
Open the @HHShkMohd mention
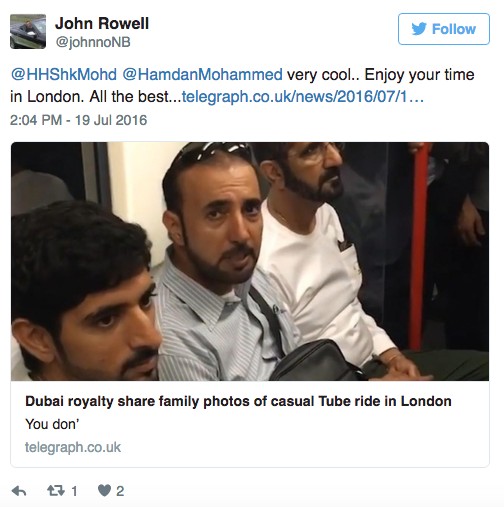tap(64, 74)
